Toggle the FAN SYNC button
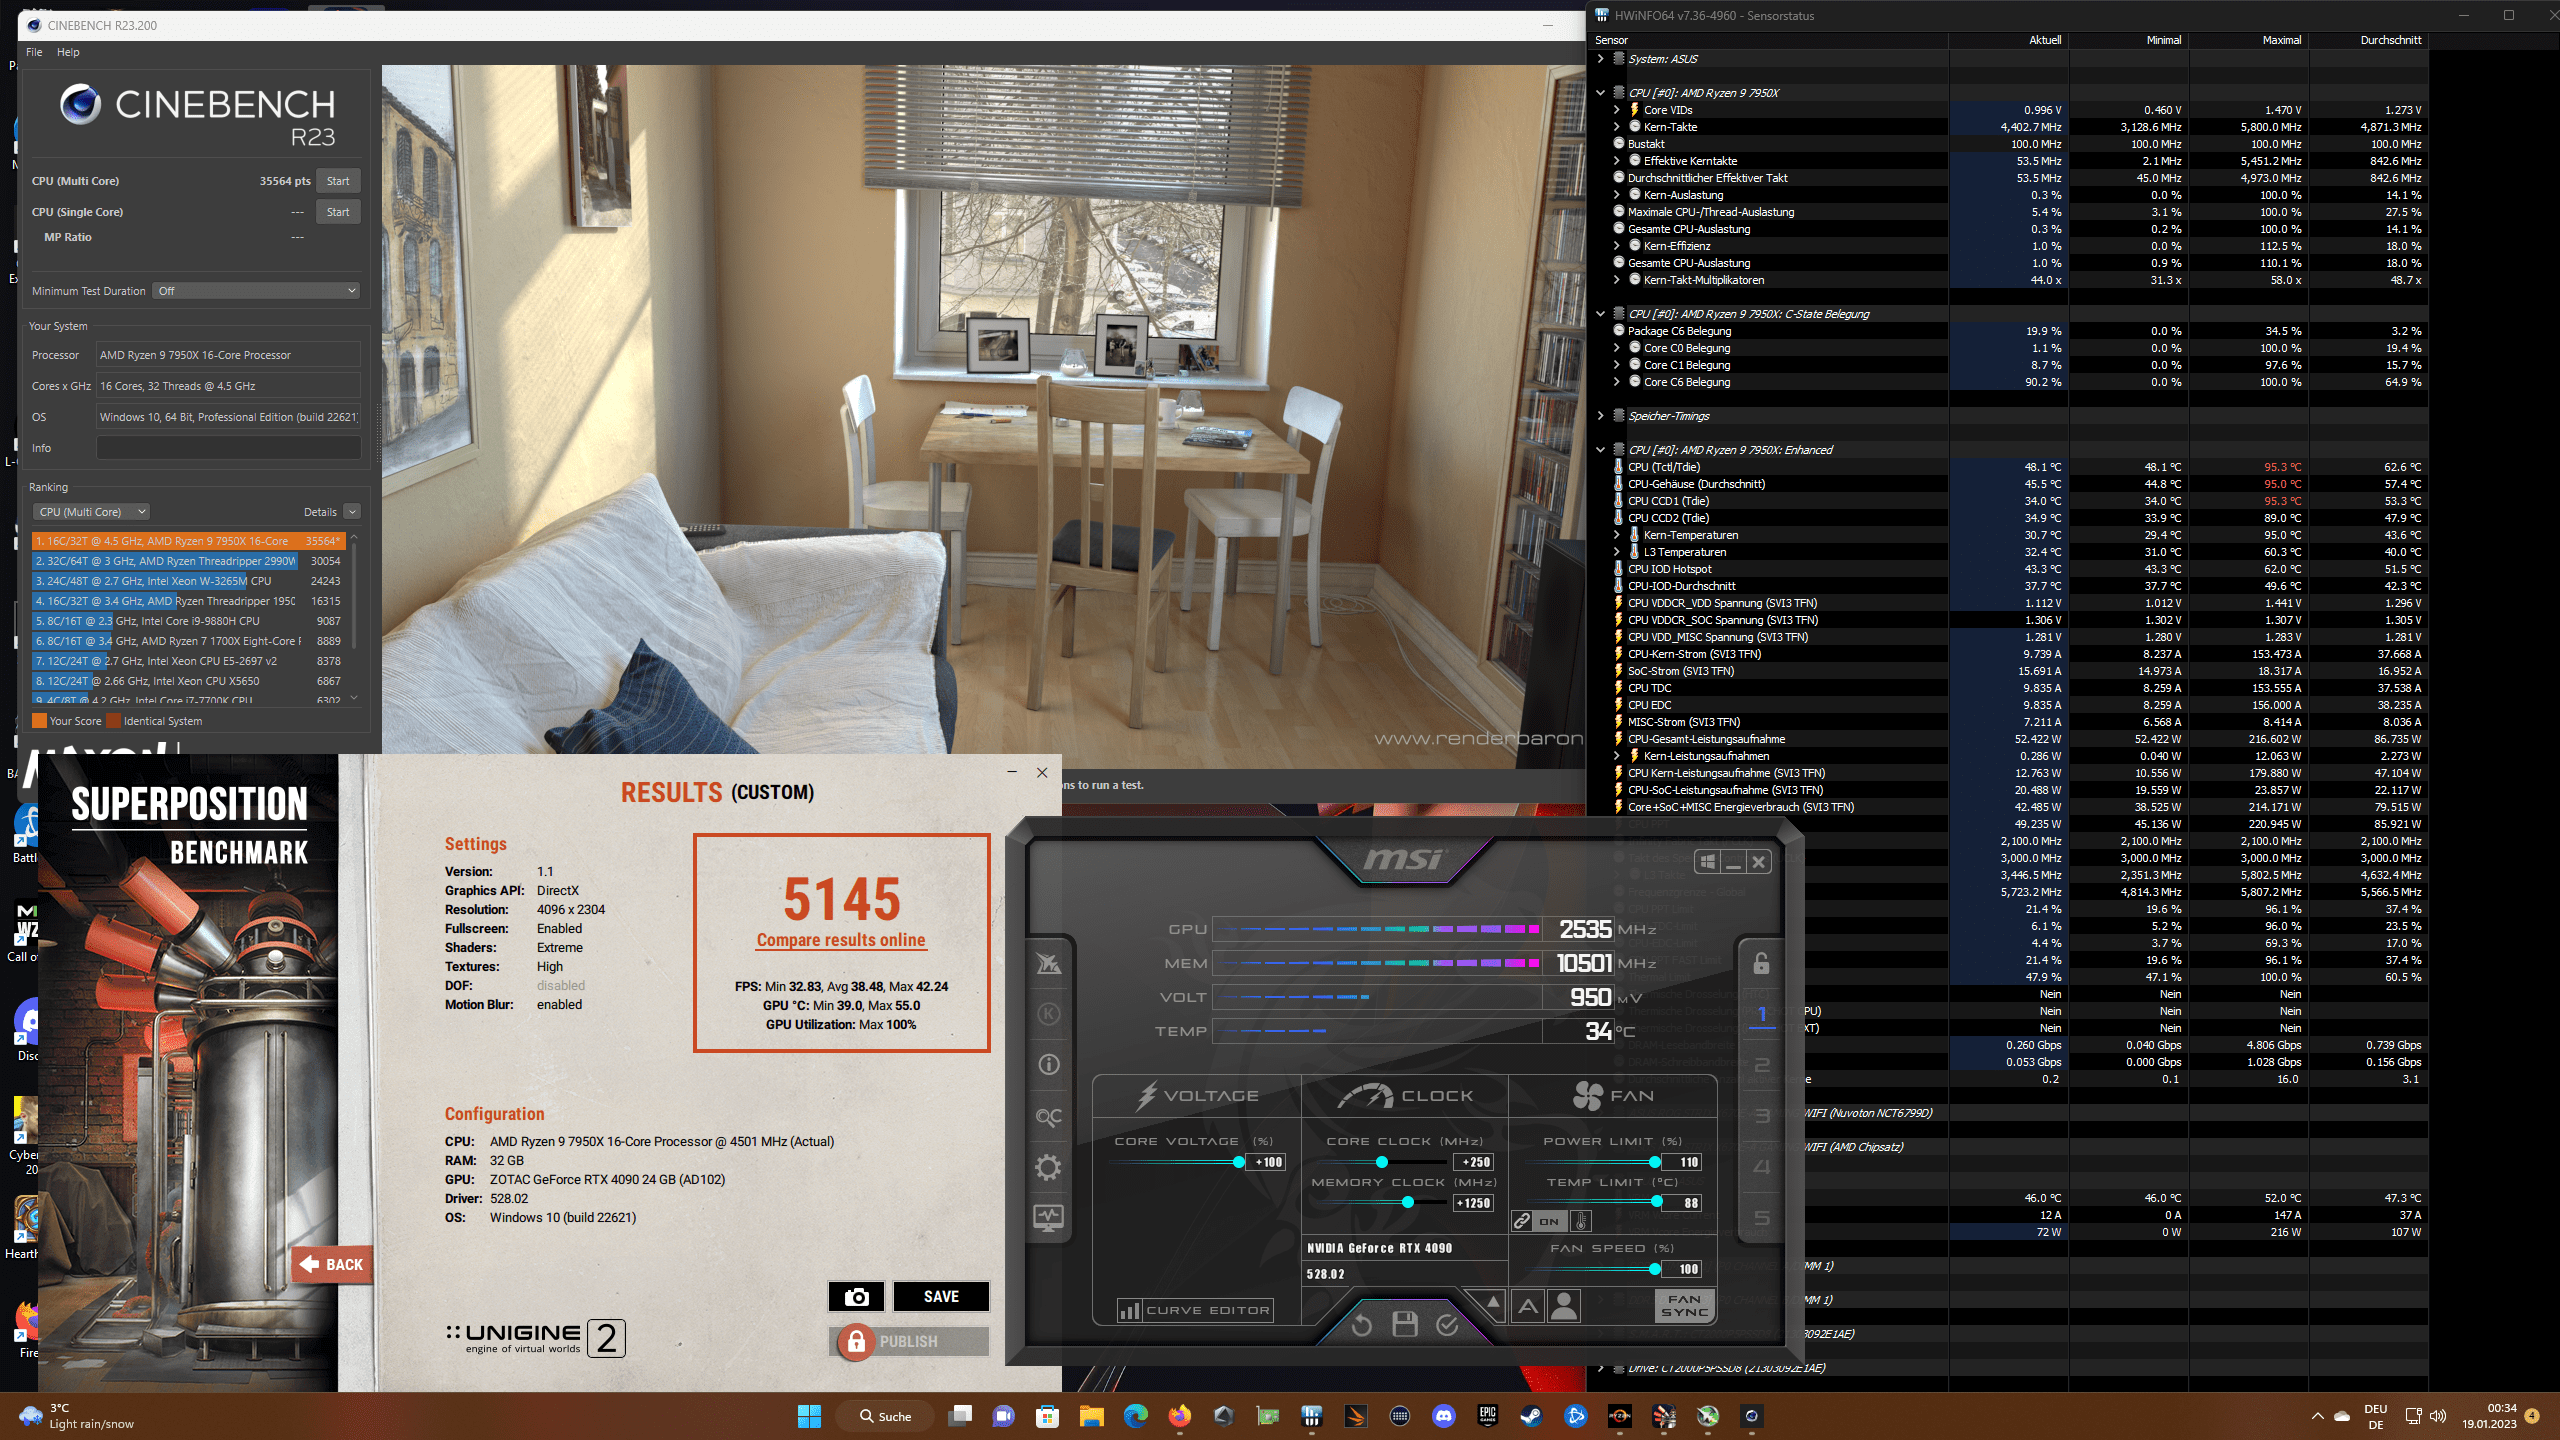Screen dimensions: 2560x1440 click(x=1685, y=1306)
